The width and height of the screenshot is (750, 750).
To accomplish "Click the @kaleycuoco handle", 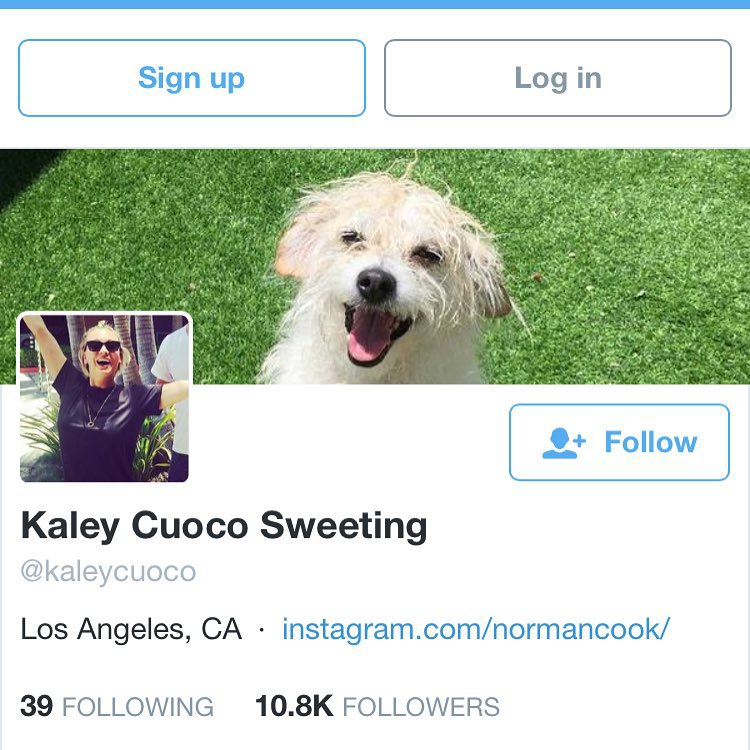I will [x=108, y=572].
